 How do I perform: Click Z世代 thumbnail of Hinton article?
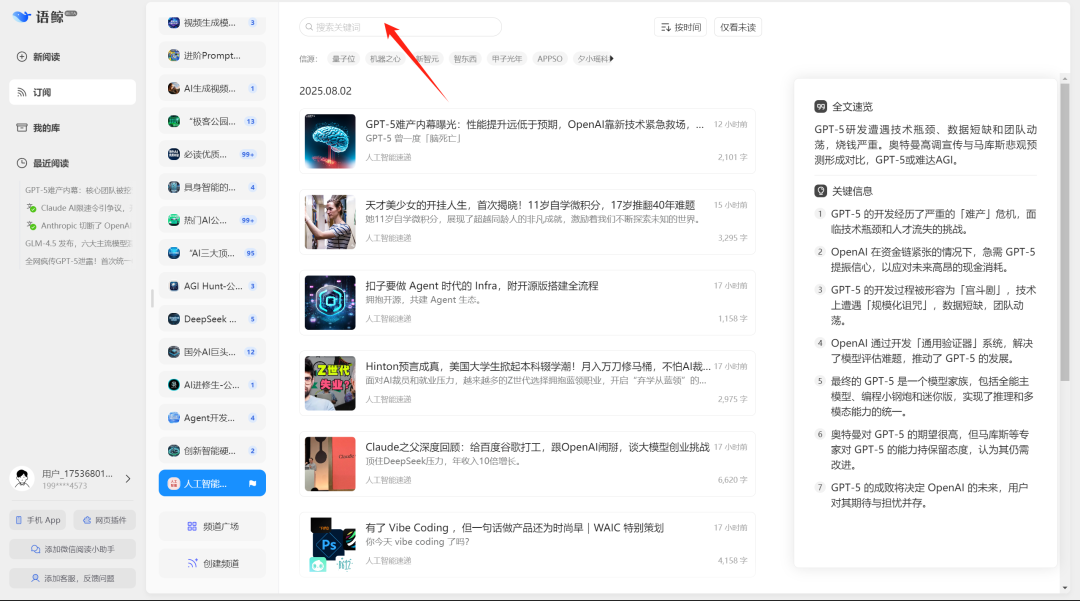(x=330, y=383)
